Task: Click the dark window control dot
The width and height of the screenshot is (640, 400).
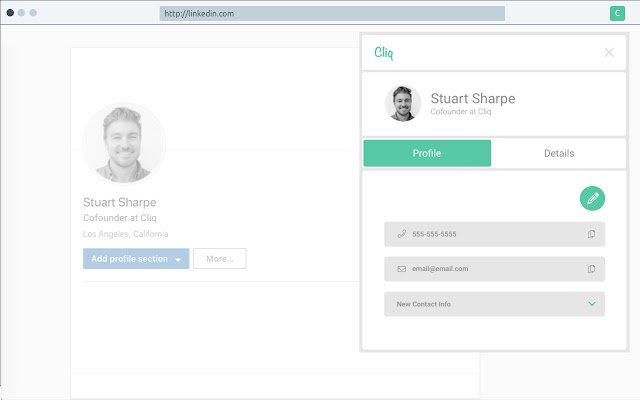Action: [10, 13]
